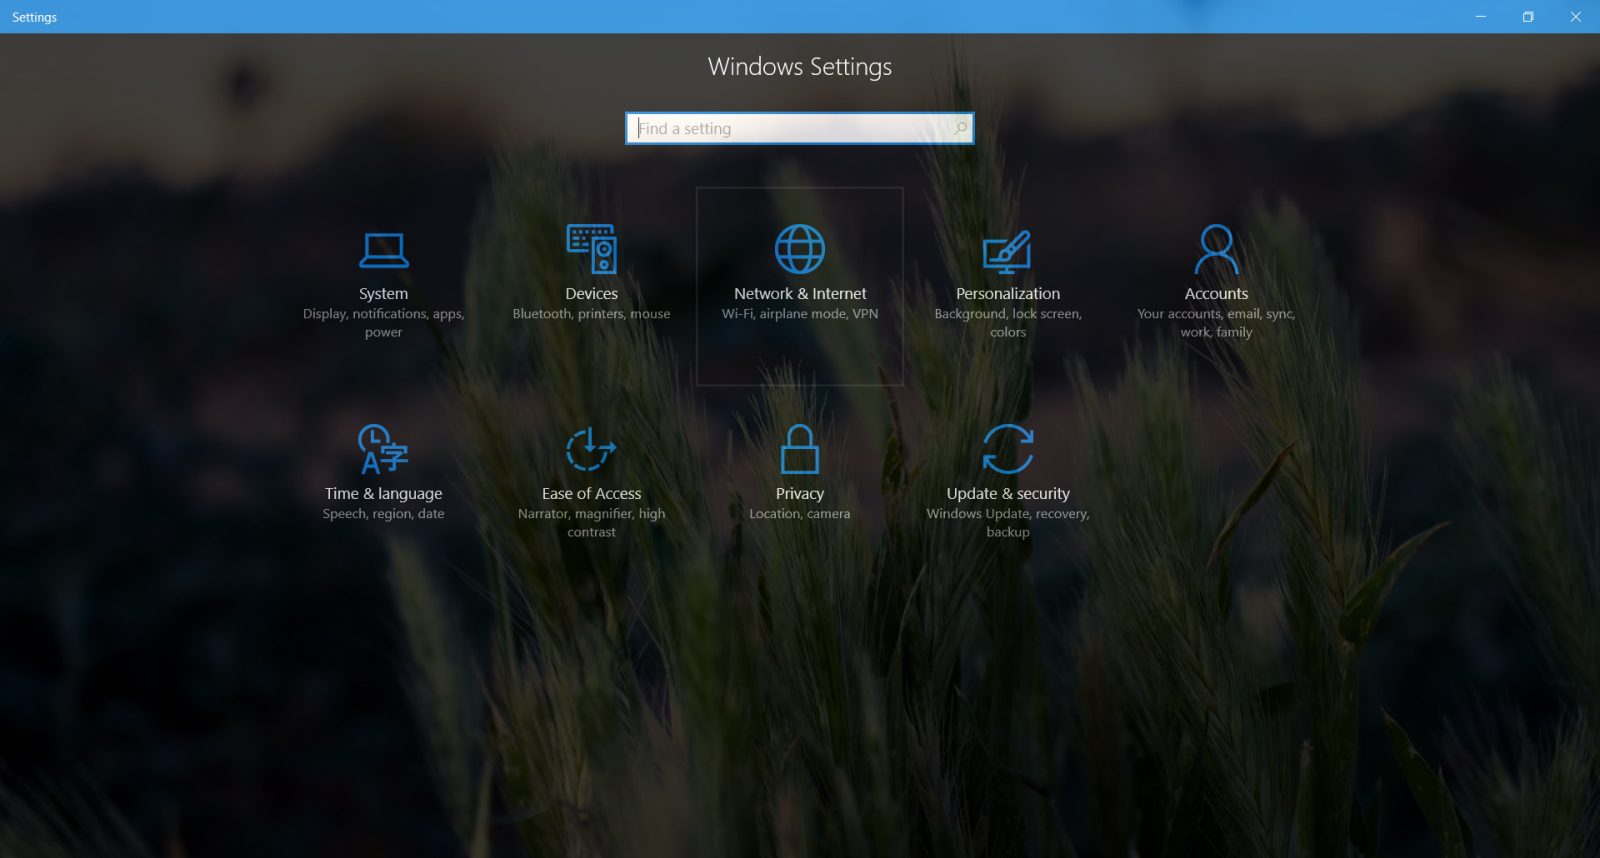Click the Personalization label
The height and width of the screenshot is (858, 1600).
point(1008,294)
